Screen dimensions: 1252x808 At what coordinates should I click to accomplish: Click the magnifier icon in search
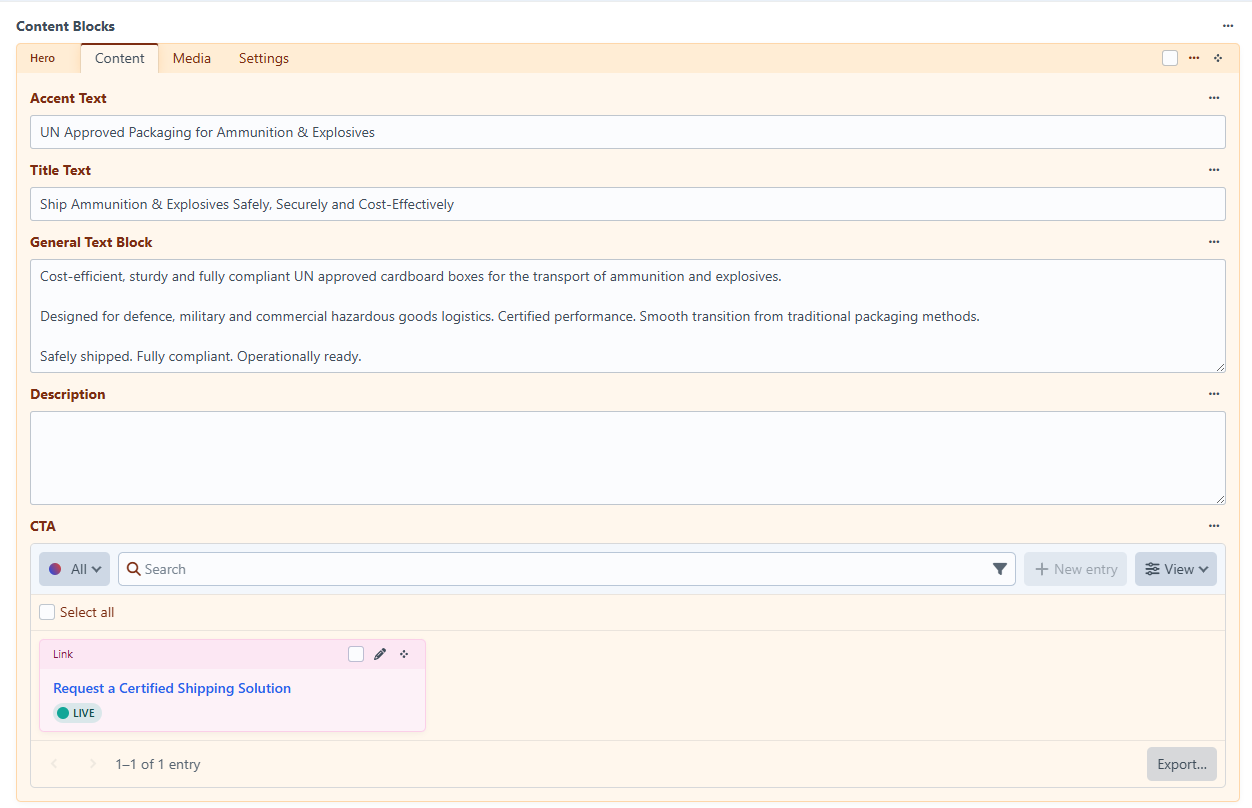pos(133,569)
